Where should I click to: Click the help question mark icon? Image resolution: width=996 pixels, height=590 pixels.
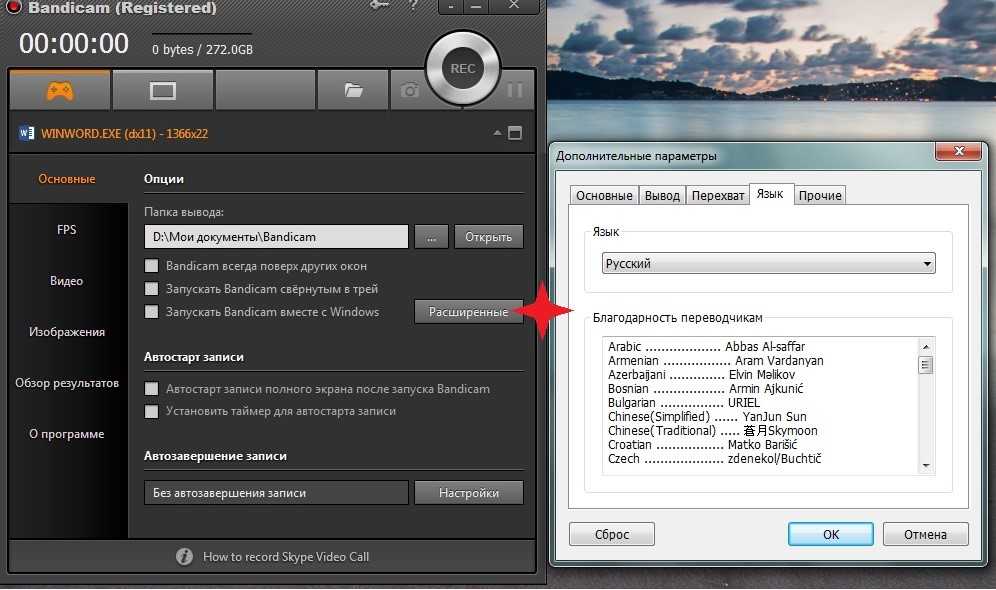point(413,6)
